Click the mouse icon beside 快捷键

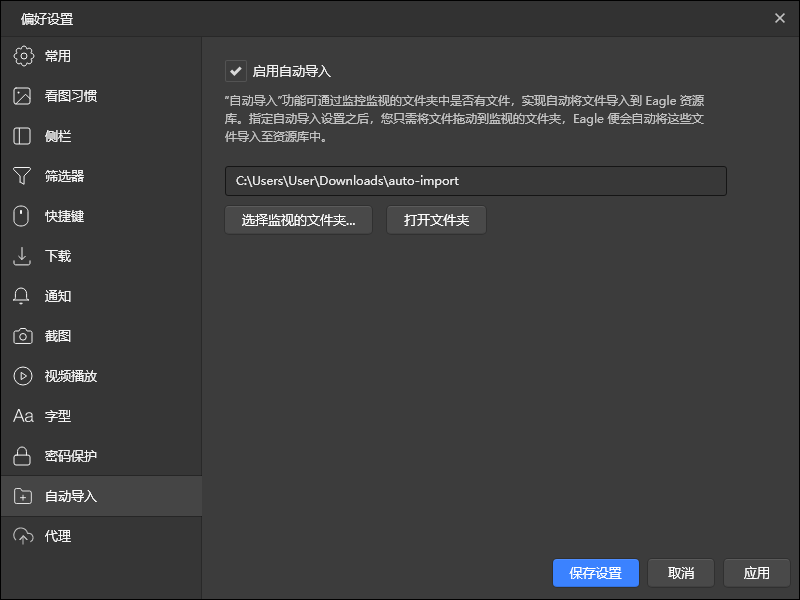pos(21,216)
